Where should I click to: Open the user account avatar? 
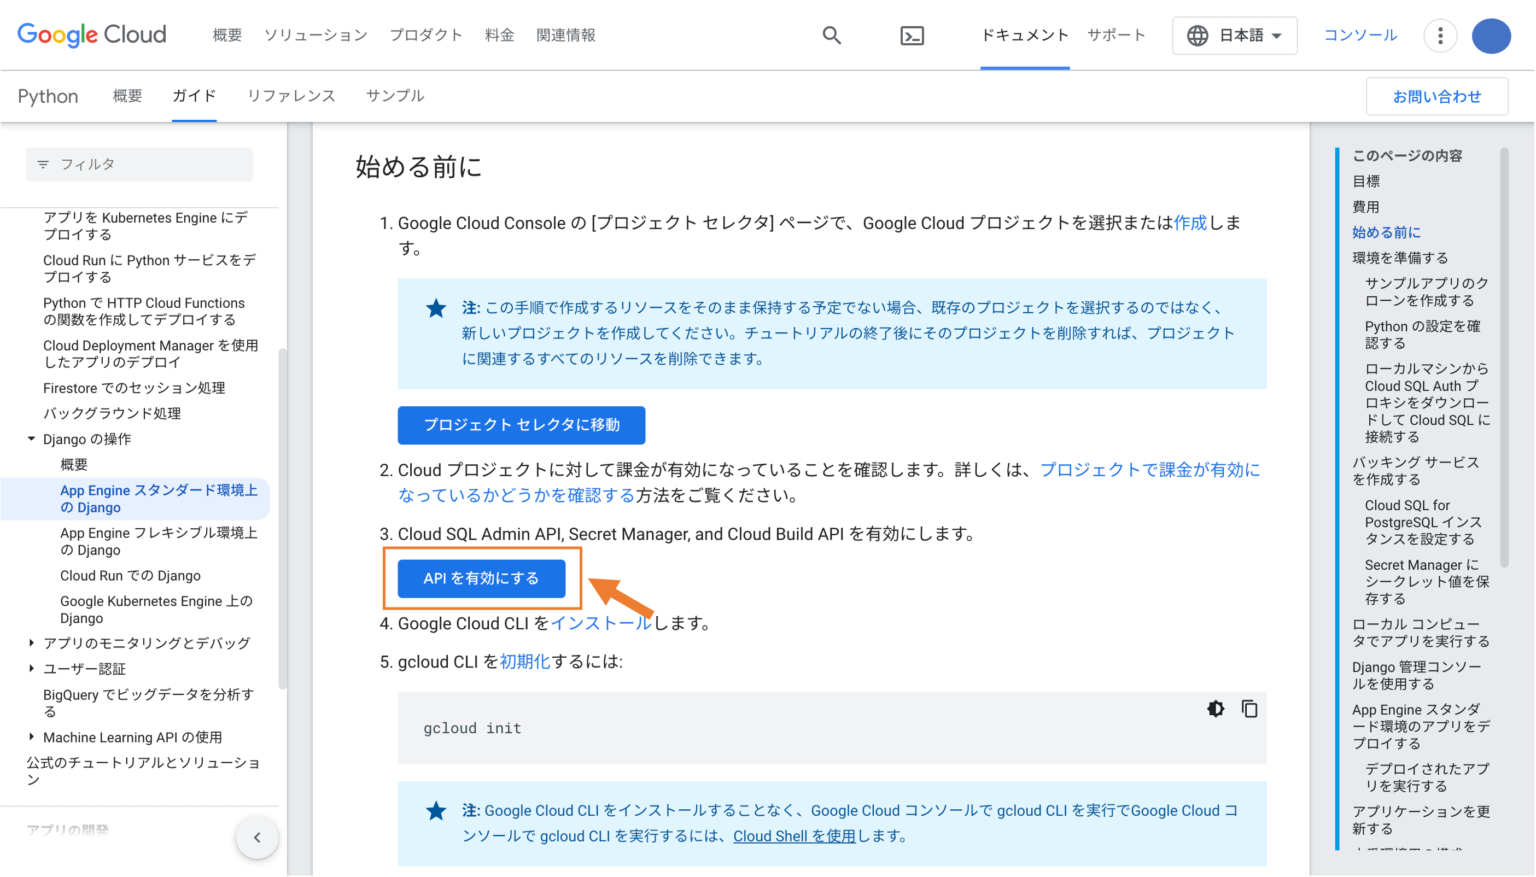click(x=1491, y=35)
